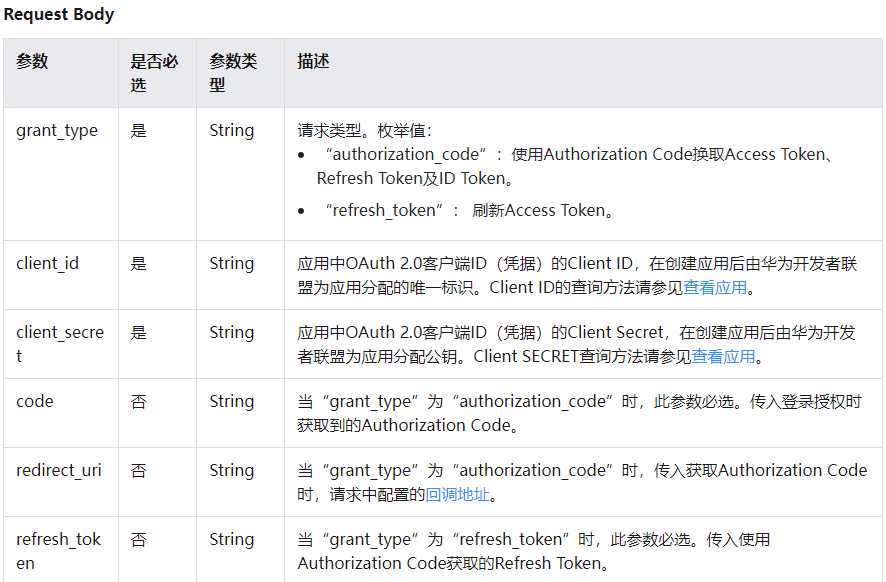The image size is (886, 582).
Task: Click the code row description text
Action: click(579, 413)
